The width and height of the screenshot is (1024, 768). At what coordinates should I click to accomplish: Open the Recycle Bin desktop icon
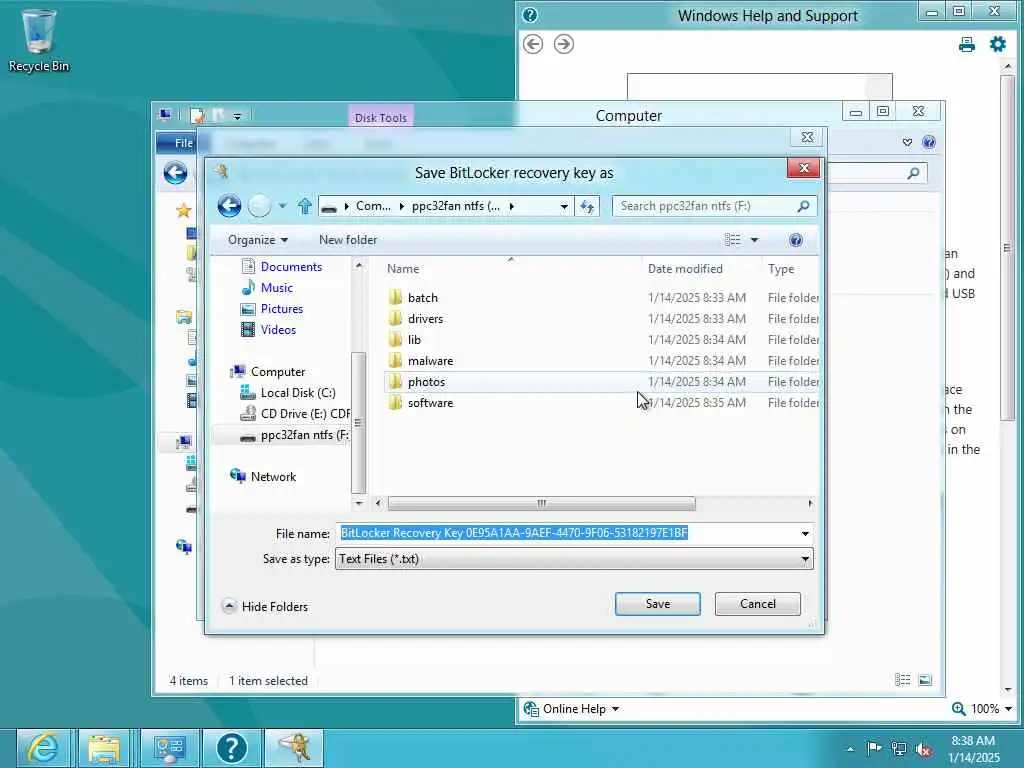pyautogui.click(x=39, y=40)
